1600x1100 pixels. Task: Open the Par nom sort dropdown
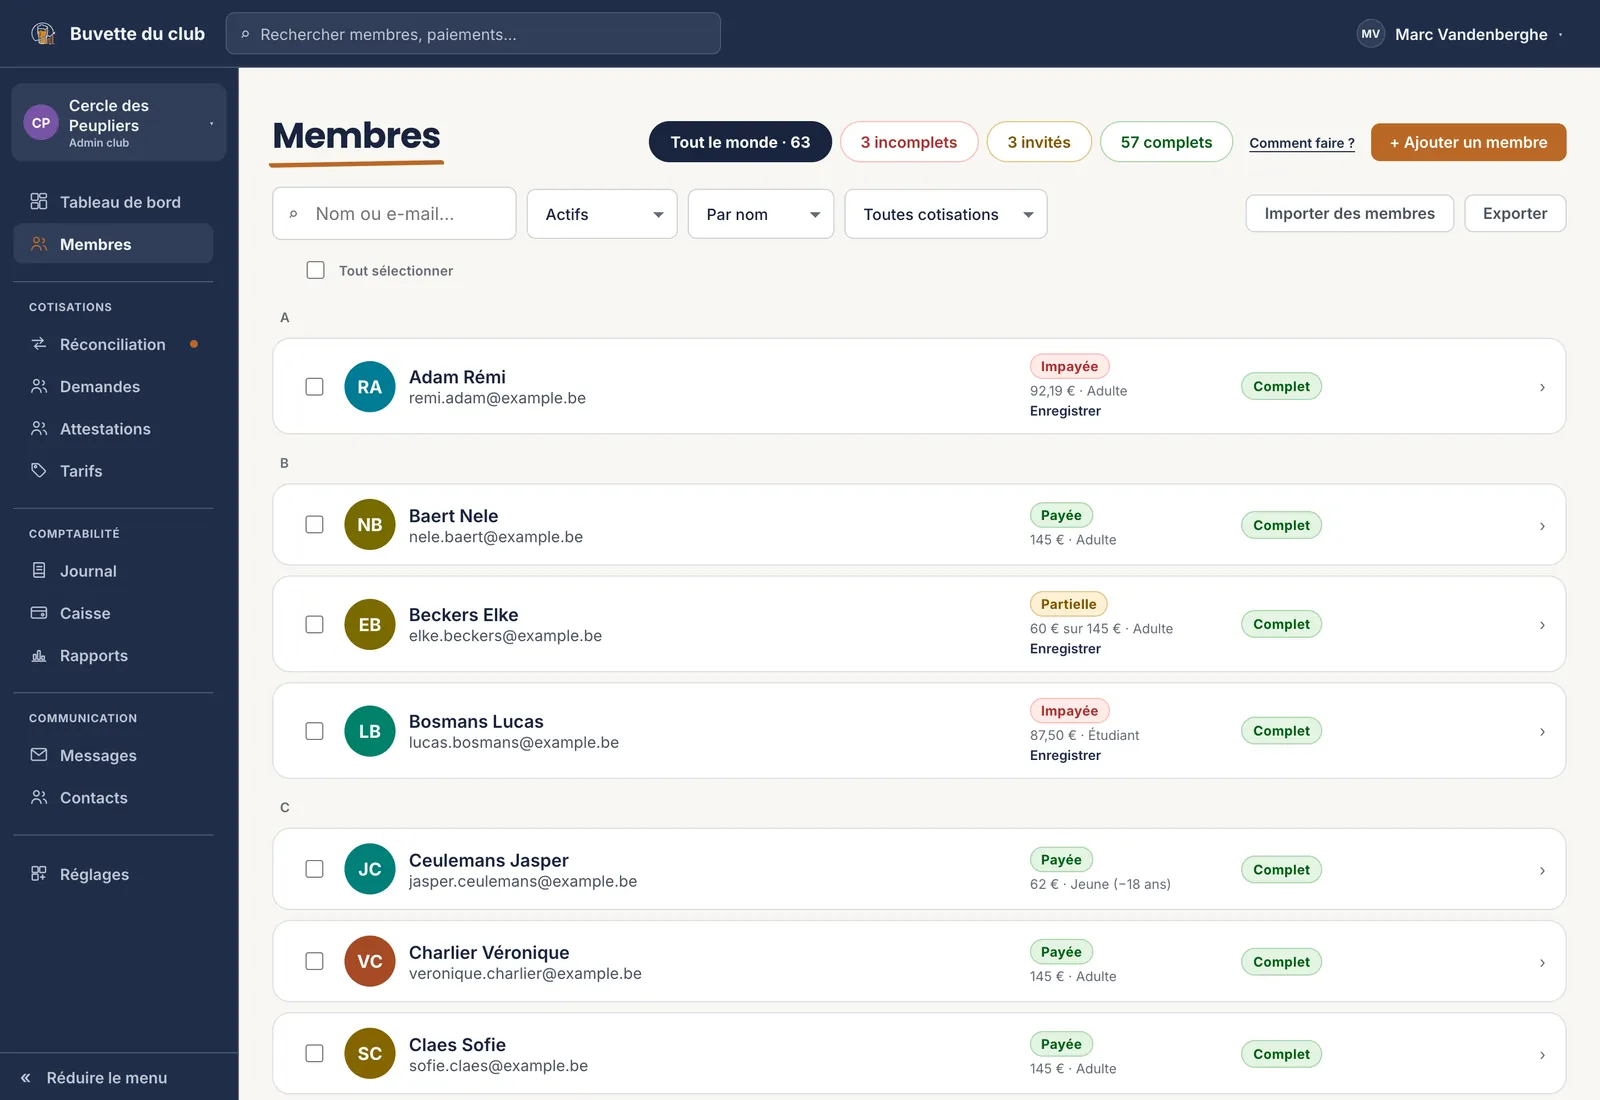tap(761, 214)
